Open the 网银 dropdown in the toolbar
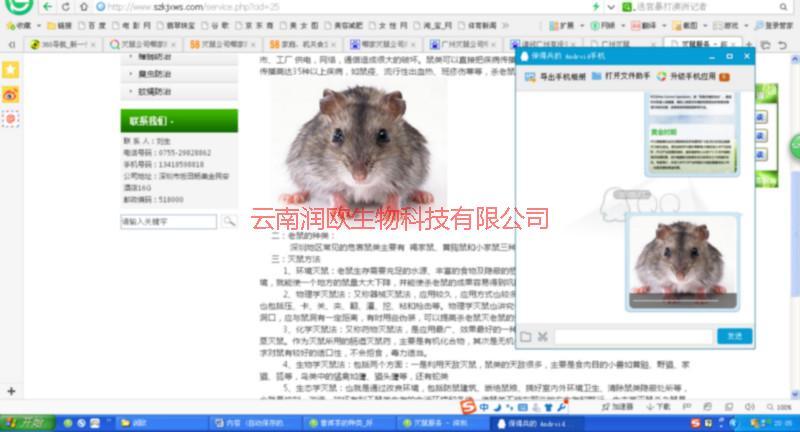800x432 pixels. [x=606, y=25]
